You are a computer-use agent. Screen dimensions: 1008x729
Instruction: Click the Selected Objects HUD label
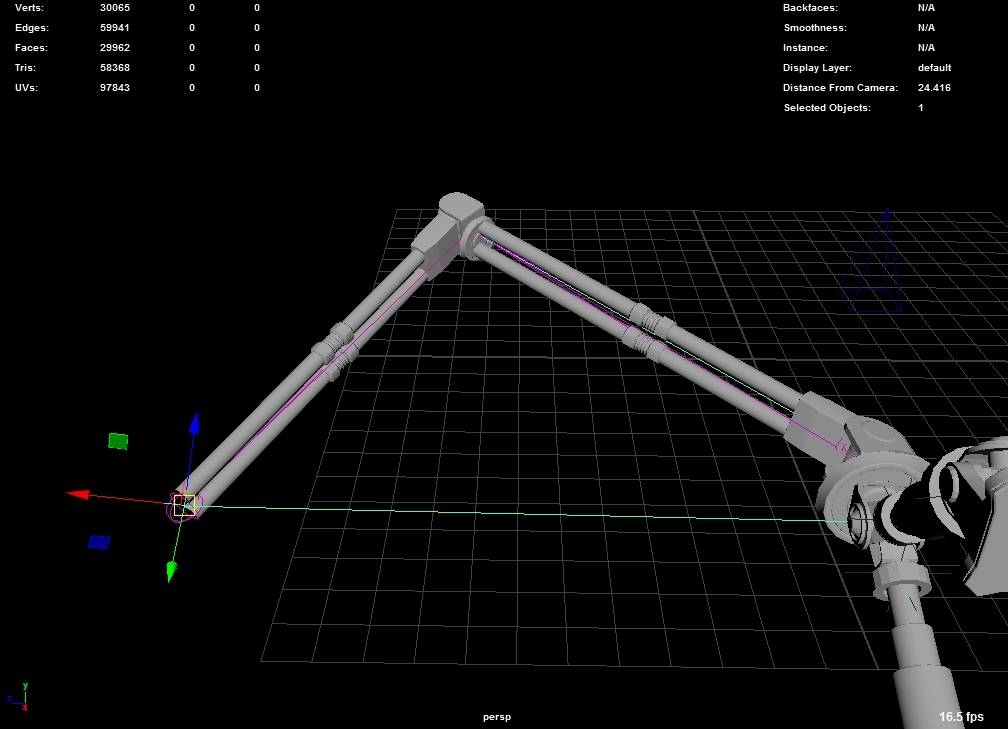827,108
